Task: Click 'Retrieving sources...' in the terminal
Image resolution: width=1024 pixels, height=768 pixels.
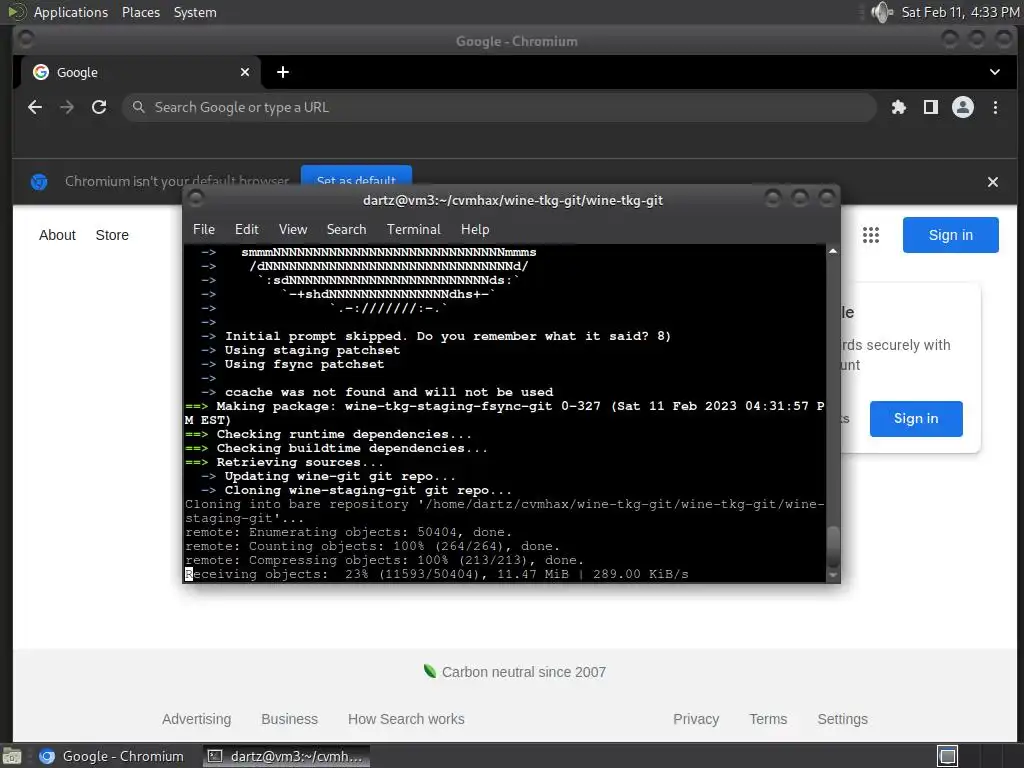Action: click(300, 462)
